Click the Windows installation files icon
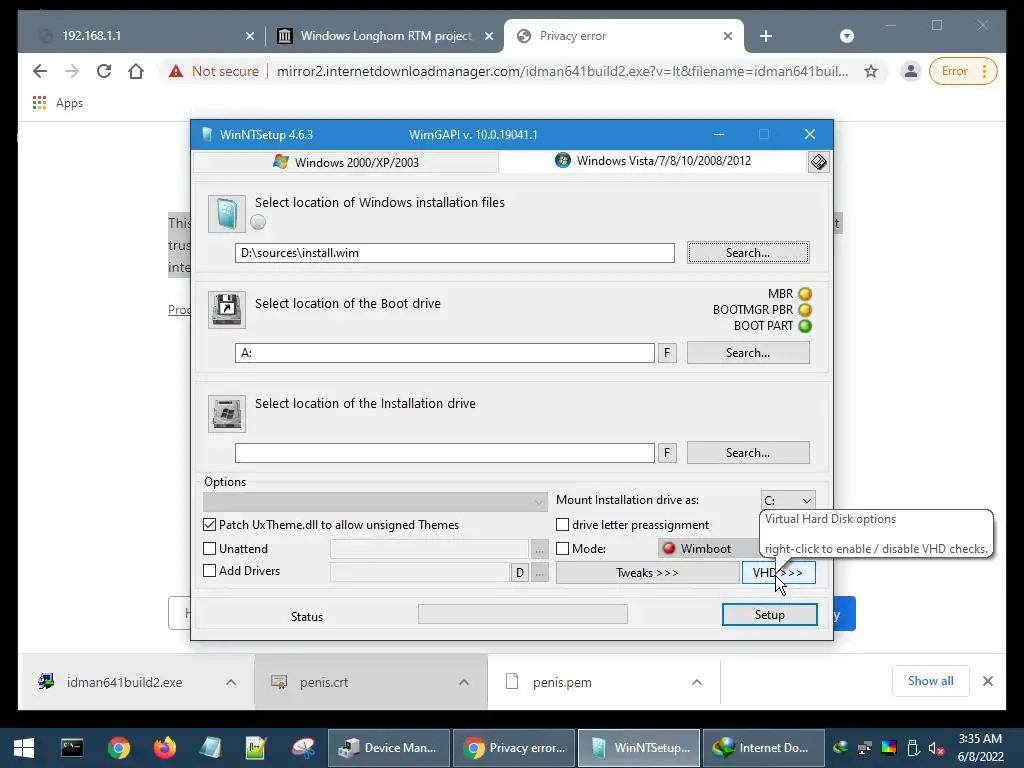 pos(227,214)
